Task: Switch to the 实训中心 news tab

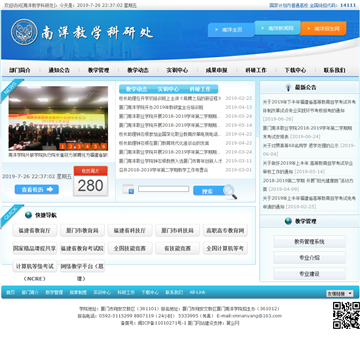Action: (x=168, y=89)
